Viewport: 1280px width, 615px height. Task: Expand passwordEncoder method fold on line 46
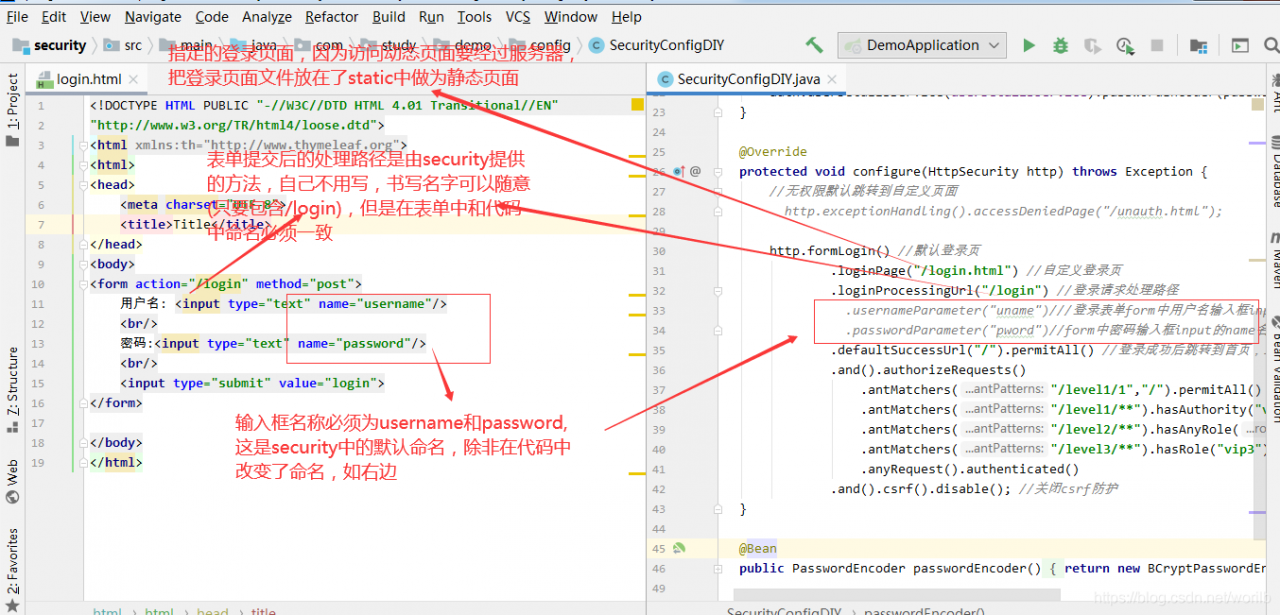point(720,568)
